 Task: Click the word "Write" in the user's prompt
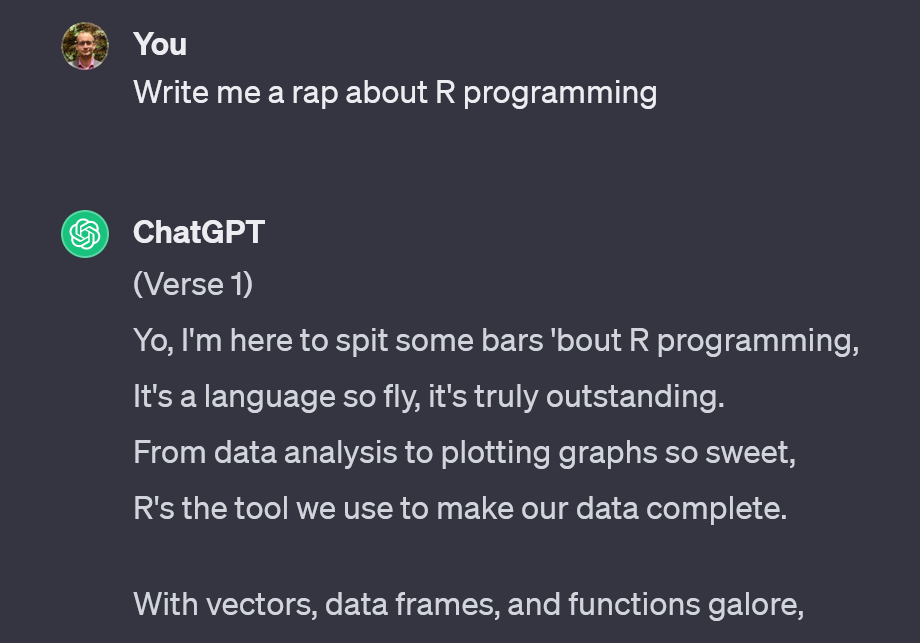[171, 93]
